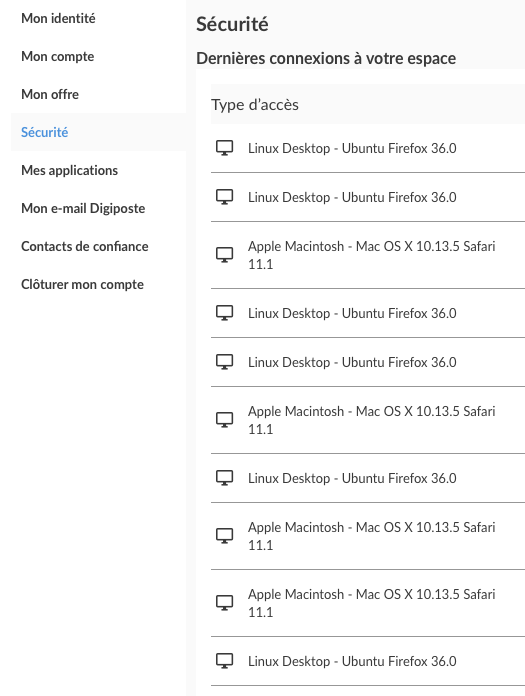Open the Mon identité section
The width and height of the screenshot is (525, 696).
[x=58, y=18]
